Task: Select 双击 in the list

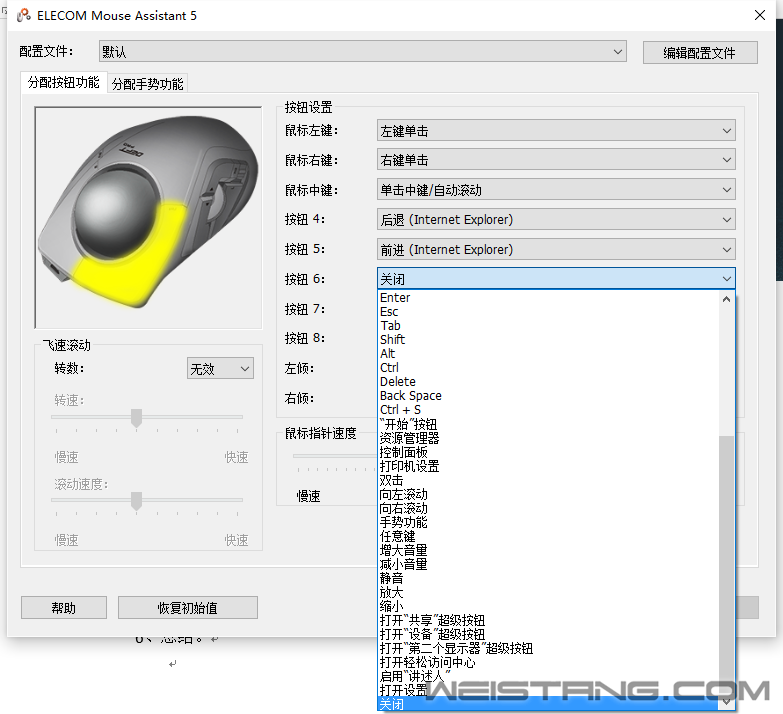Action: [548, 480]
